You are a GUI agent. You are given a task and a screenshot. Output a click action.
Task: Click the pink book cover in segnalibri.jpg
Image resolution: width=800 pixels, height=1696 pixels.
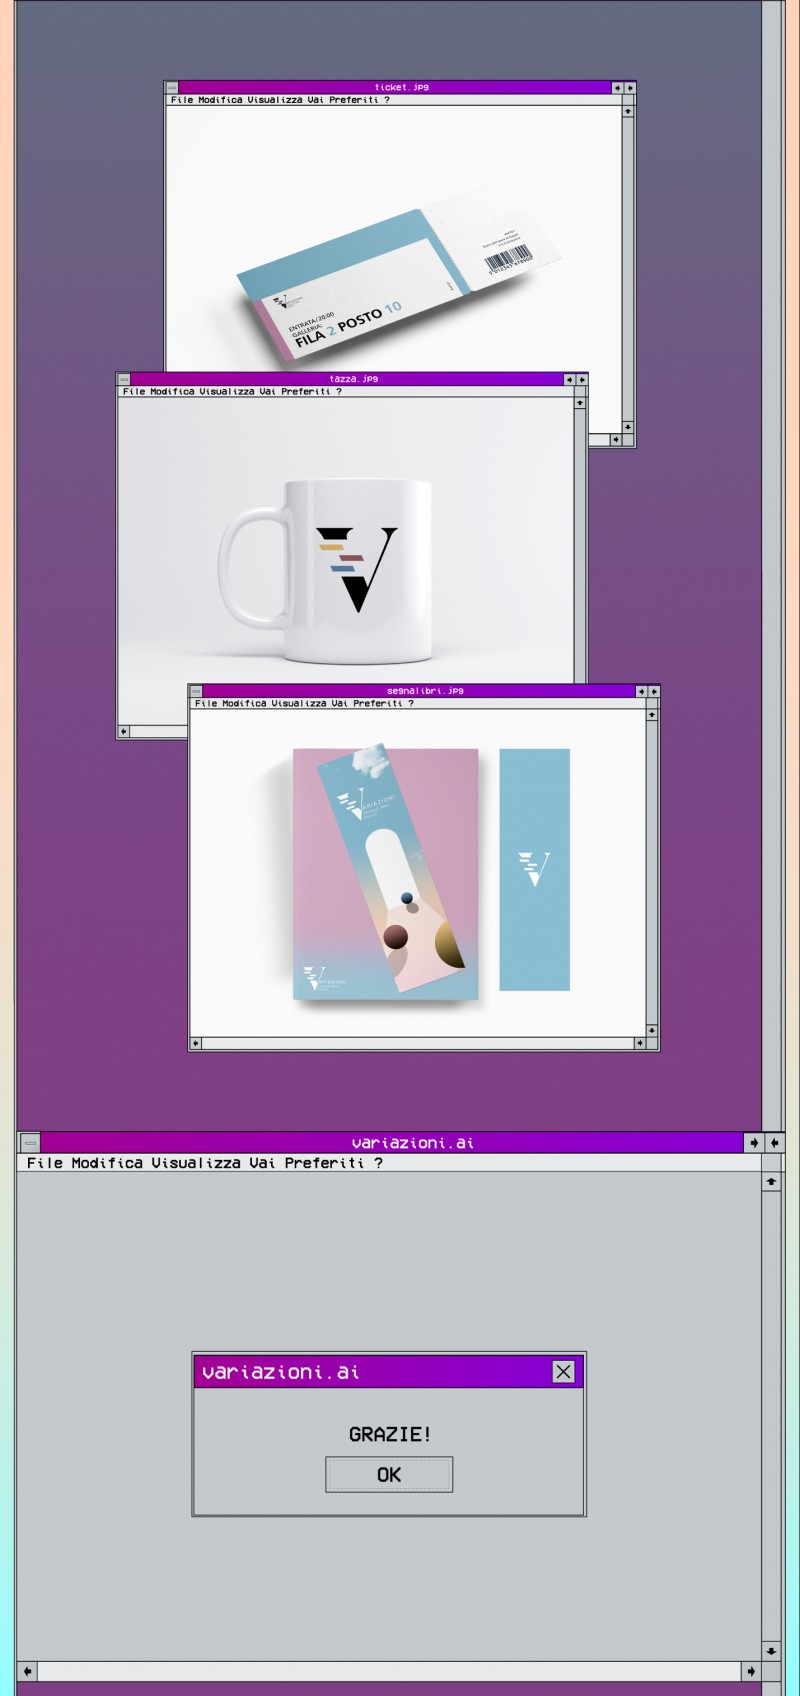point(385,875)
